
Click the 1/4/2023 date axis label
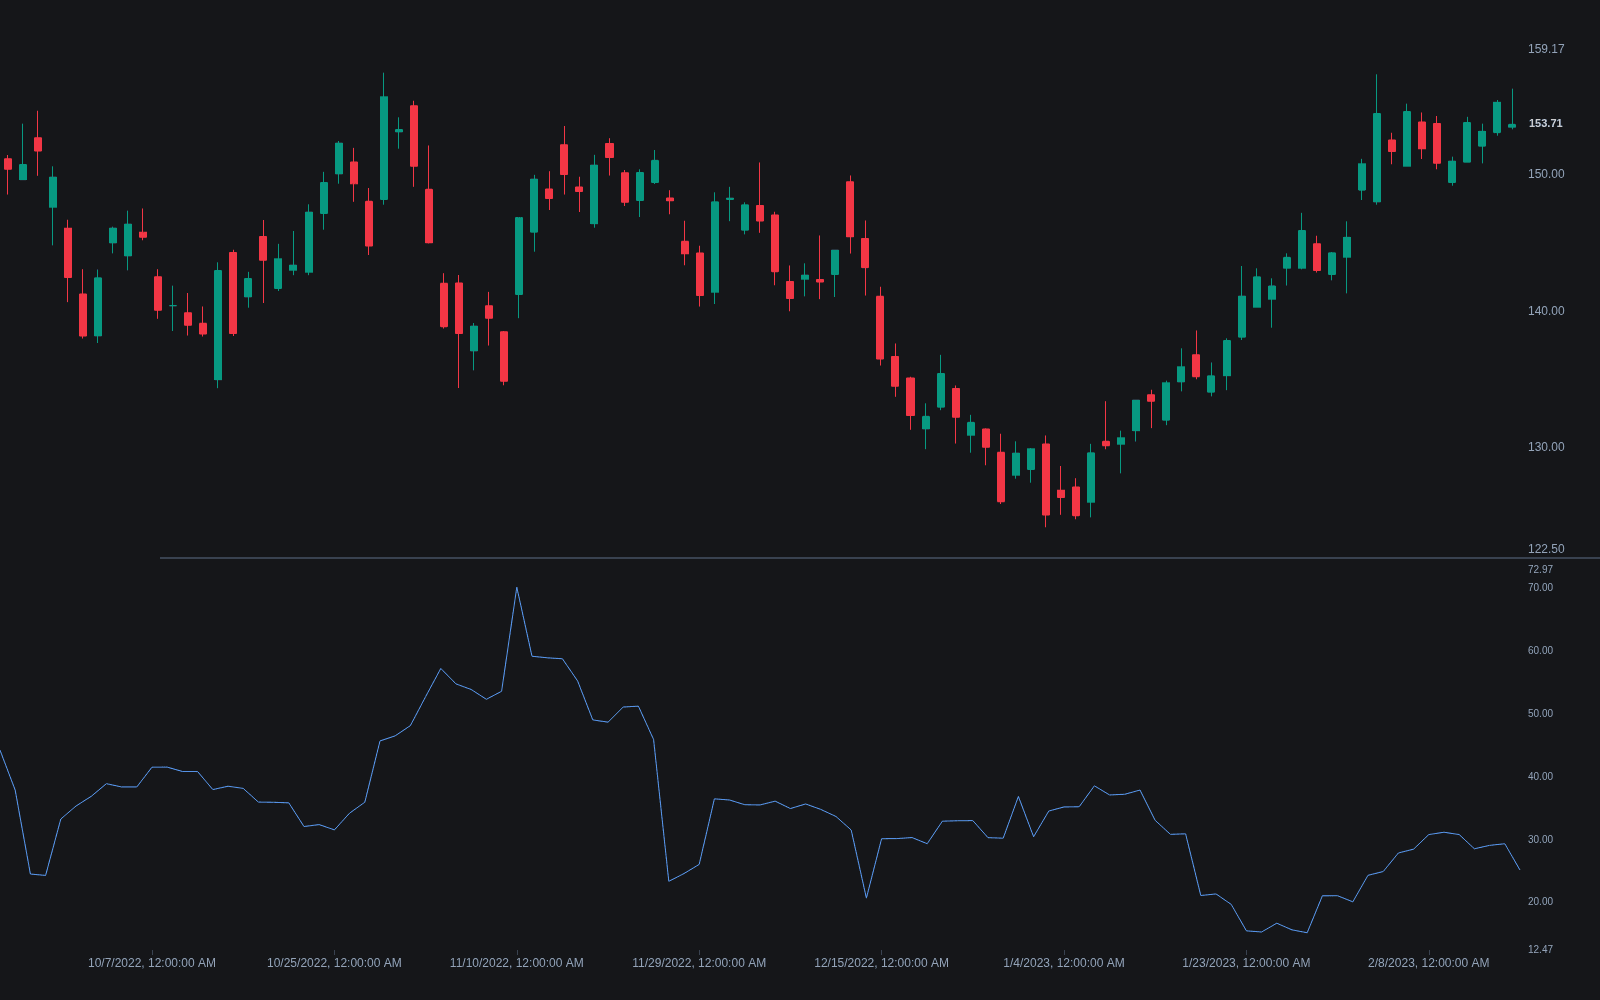click(x=1064, y=963)
